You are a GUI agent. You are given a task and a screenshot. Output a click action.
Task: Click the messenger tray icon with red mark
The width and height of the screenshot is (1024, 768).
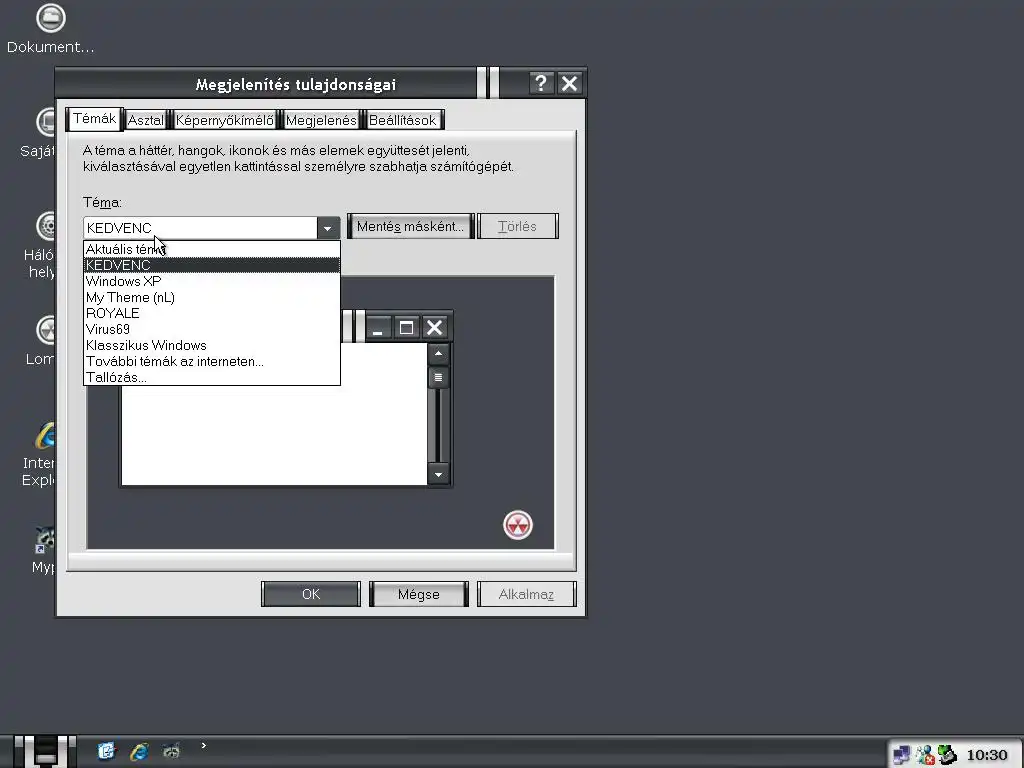925,754
